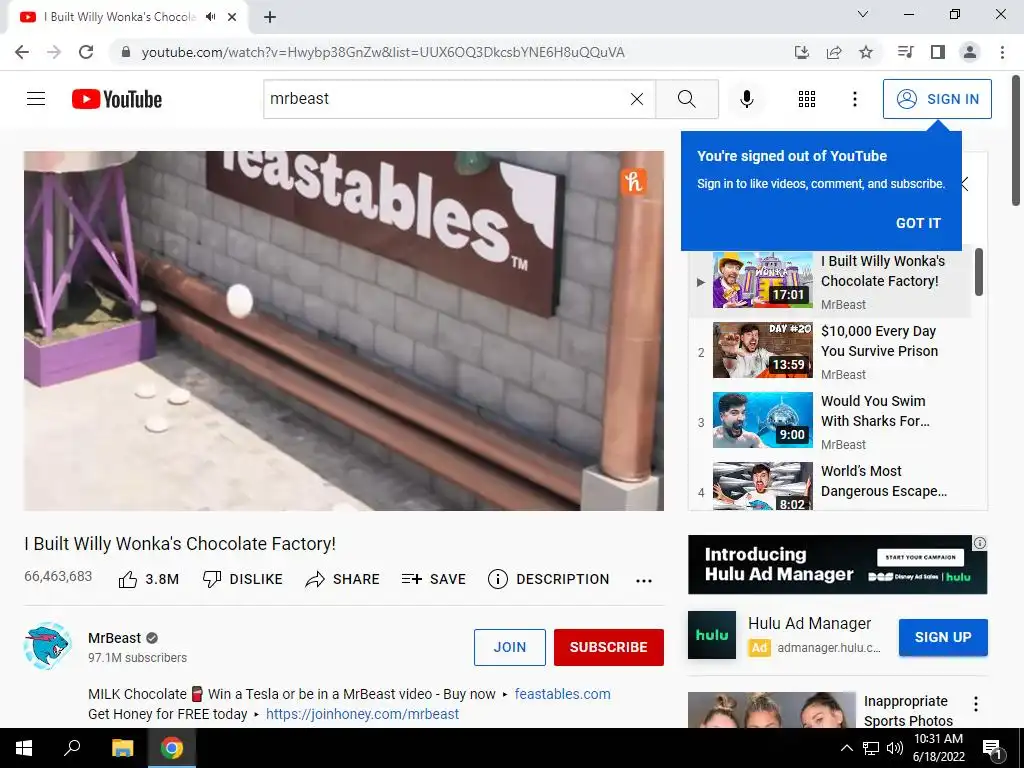Image resolution: width=1024 pixels, height=768 pixels.
Task: Open the Hulu Ad Manager title link
Action: coord(809,624)
